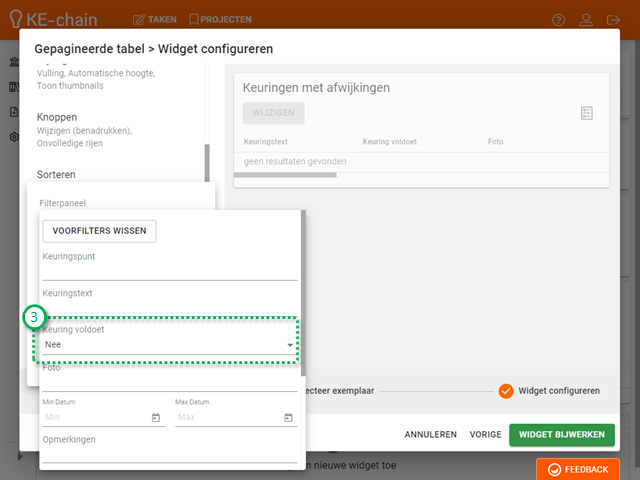Click the Keuringspunt filter field
The height and width of the screenshot is (480, 640).
point(169,271)
